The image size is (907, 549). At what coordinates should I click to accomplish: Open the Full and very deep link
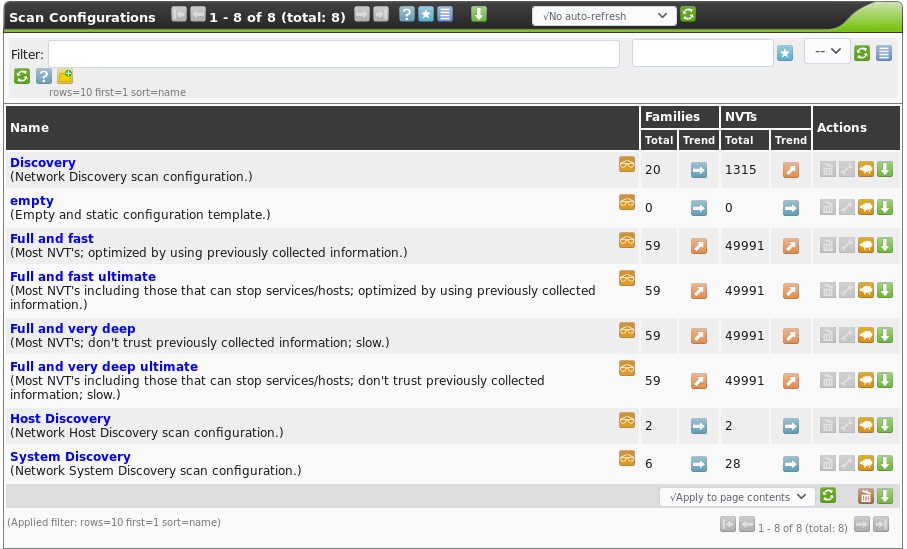pos(73,328)
